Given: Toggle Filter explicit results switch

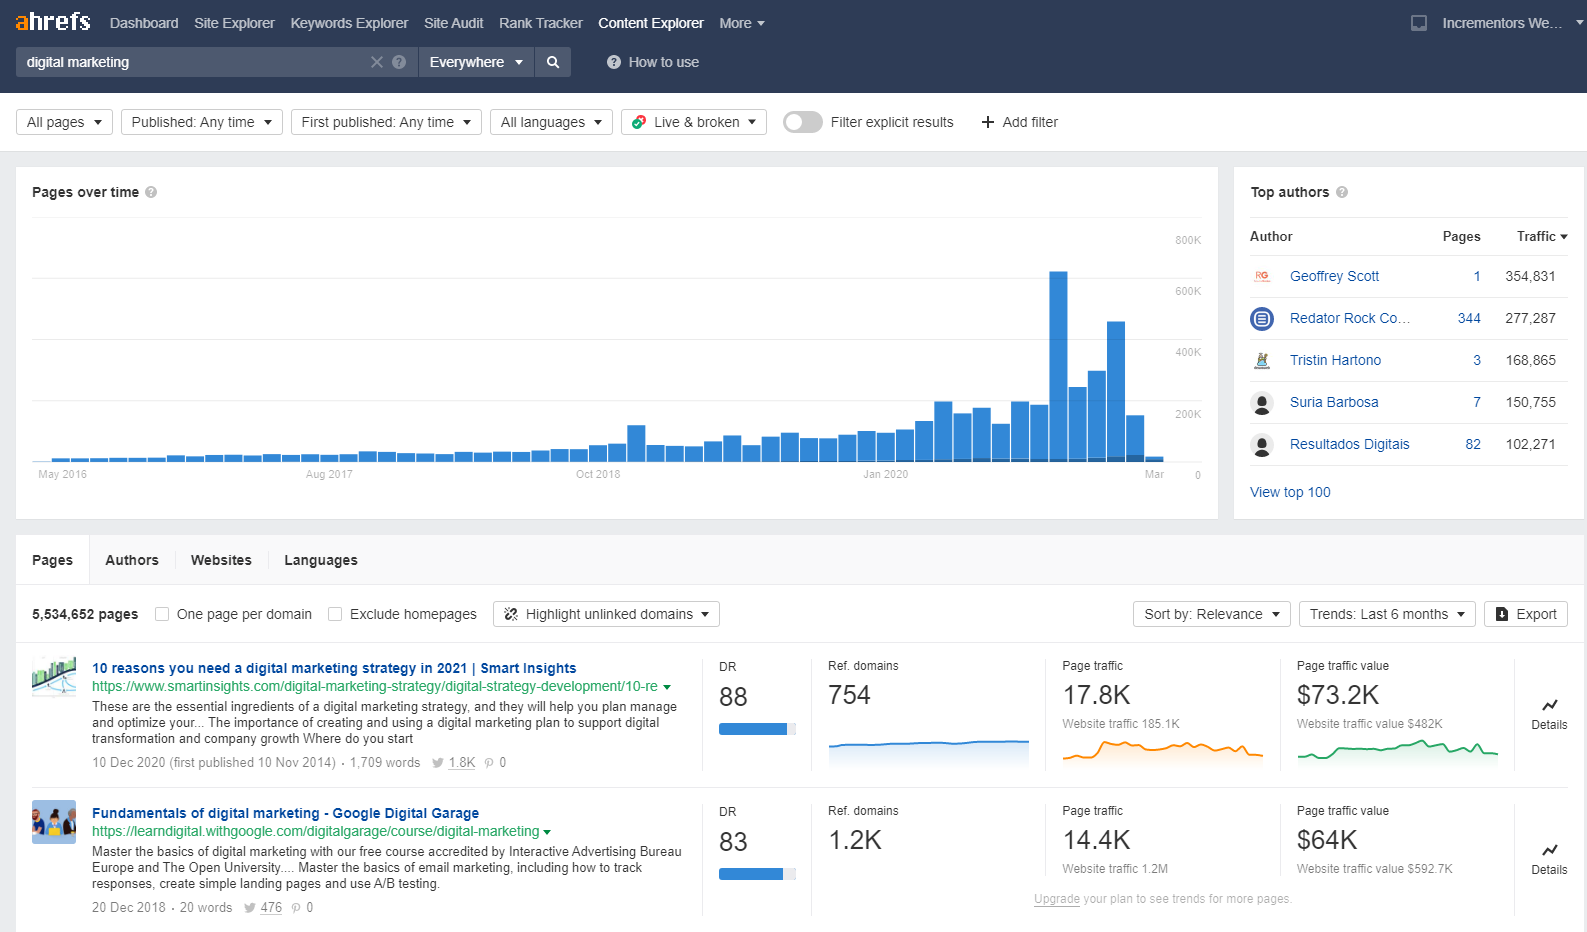Looking at the screenshot, I should (x=803, y=122).
